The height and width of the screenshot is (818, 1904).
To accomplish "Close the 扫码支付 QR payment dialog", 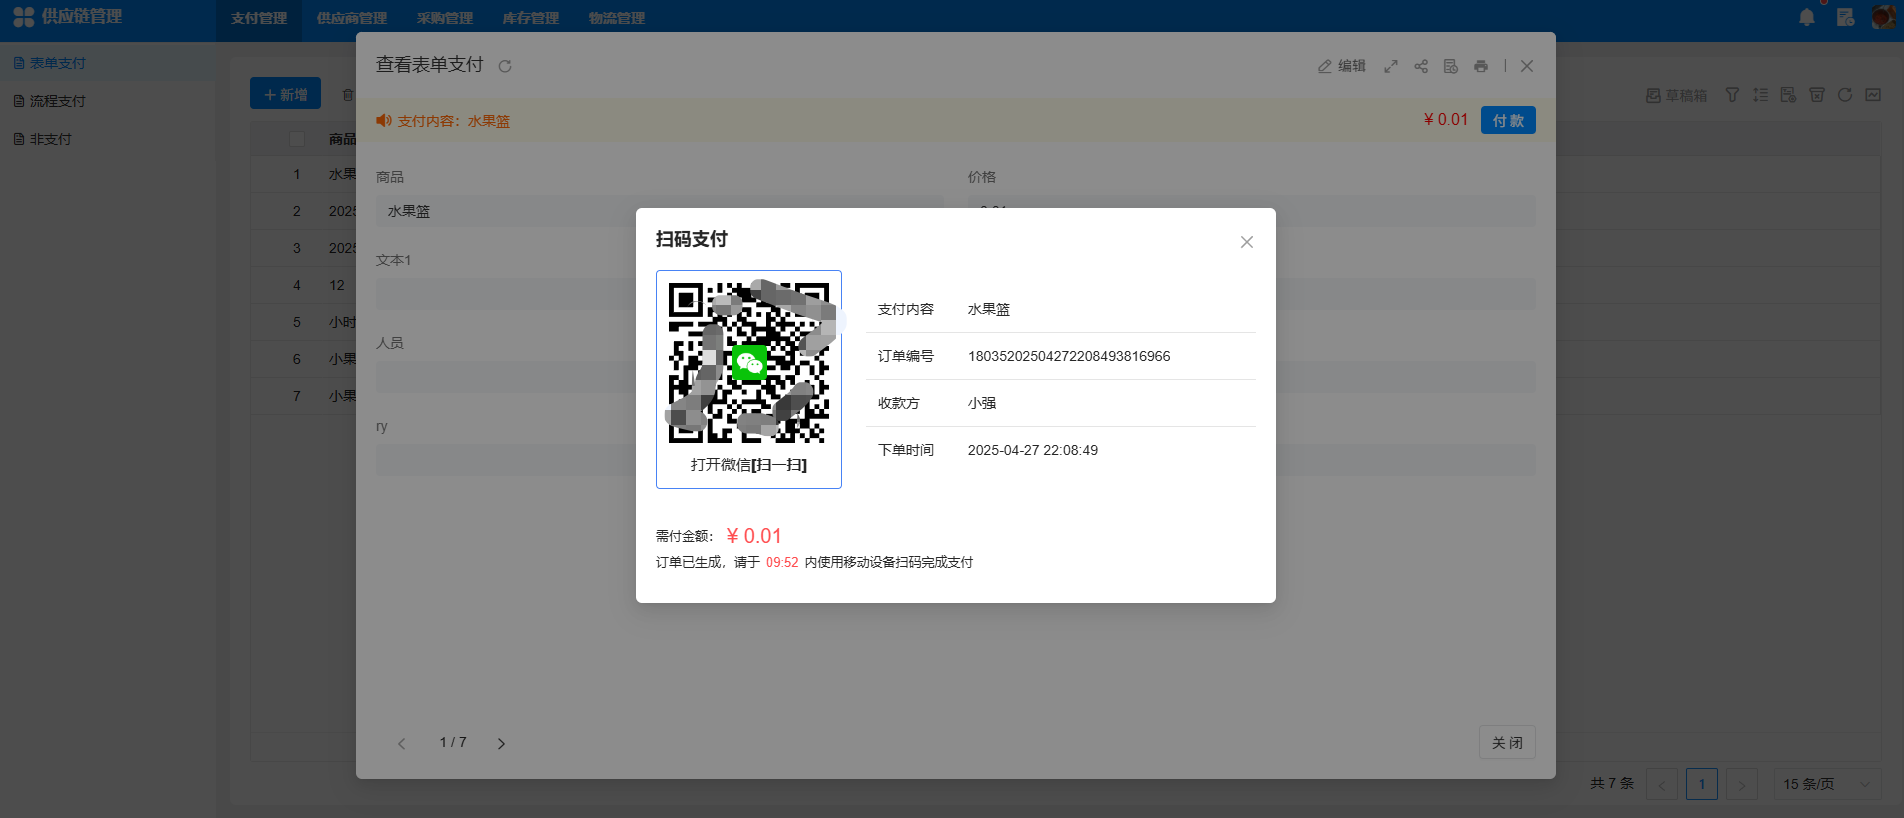I will [1246, 242].
